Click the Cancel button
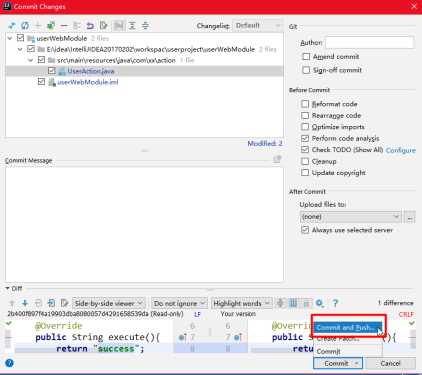This screenshot has height=375, width=422. click(390, 363)
